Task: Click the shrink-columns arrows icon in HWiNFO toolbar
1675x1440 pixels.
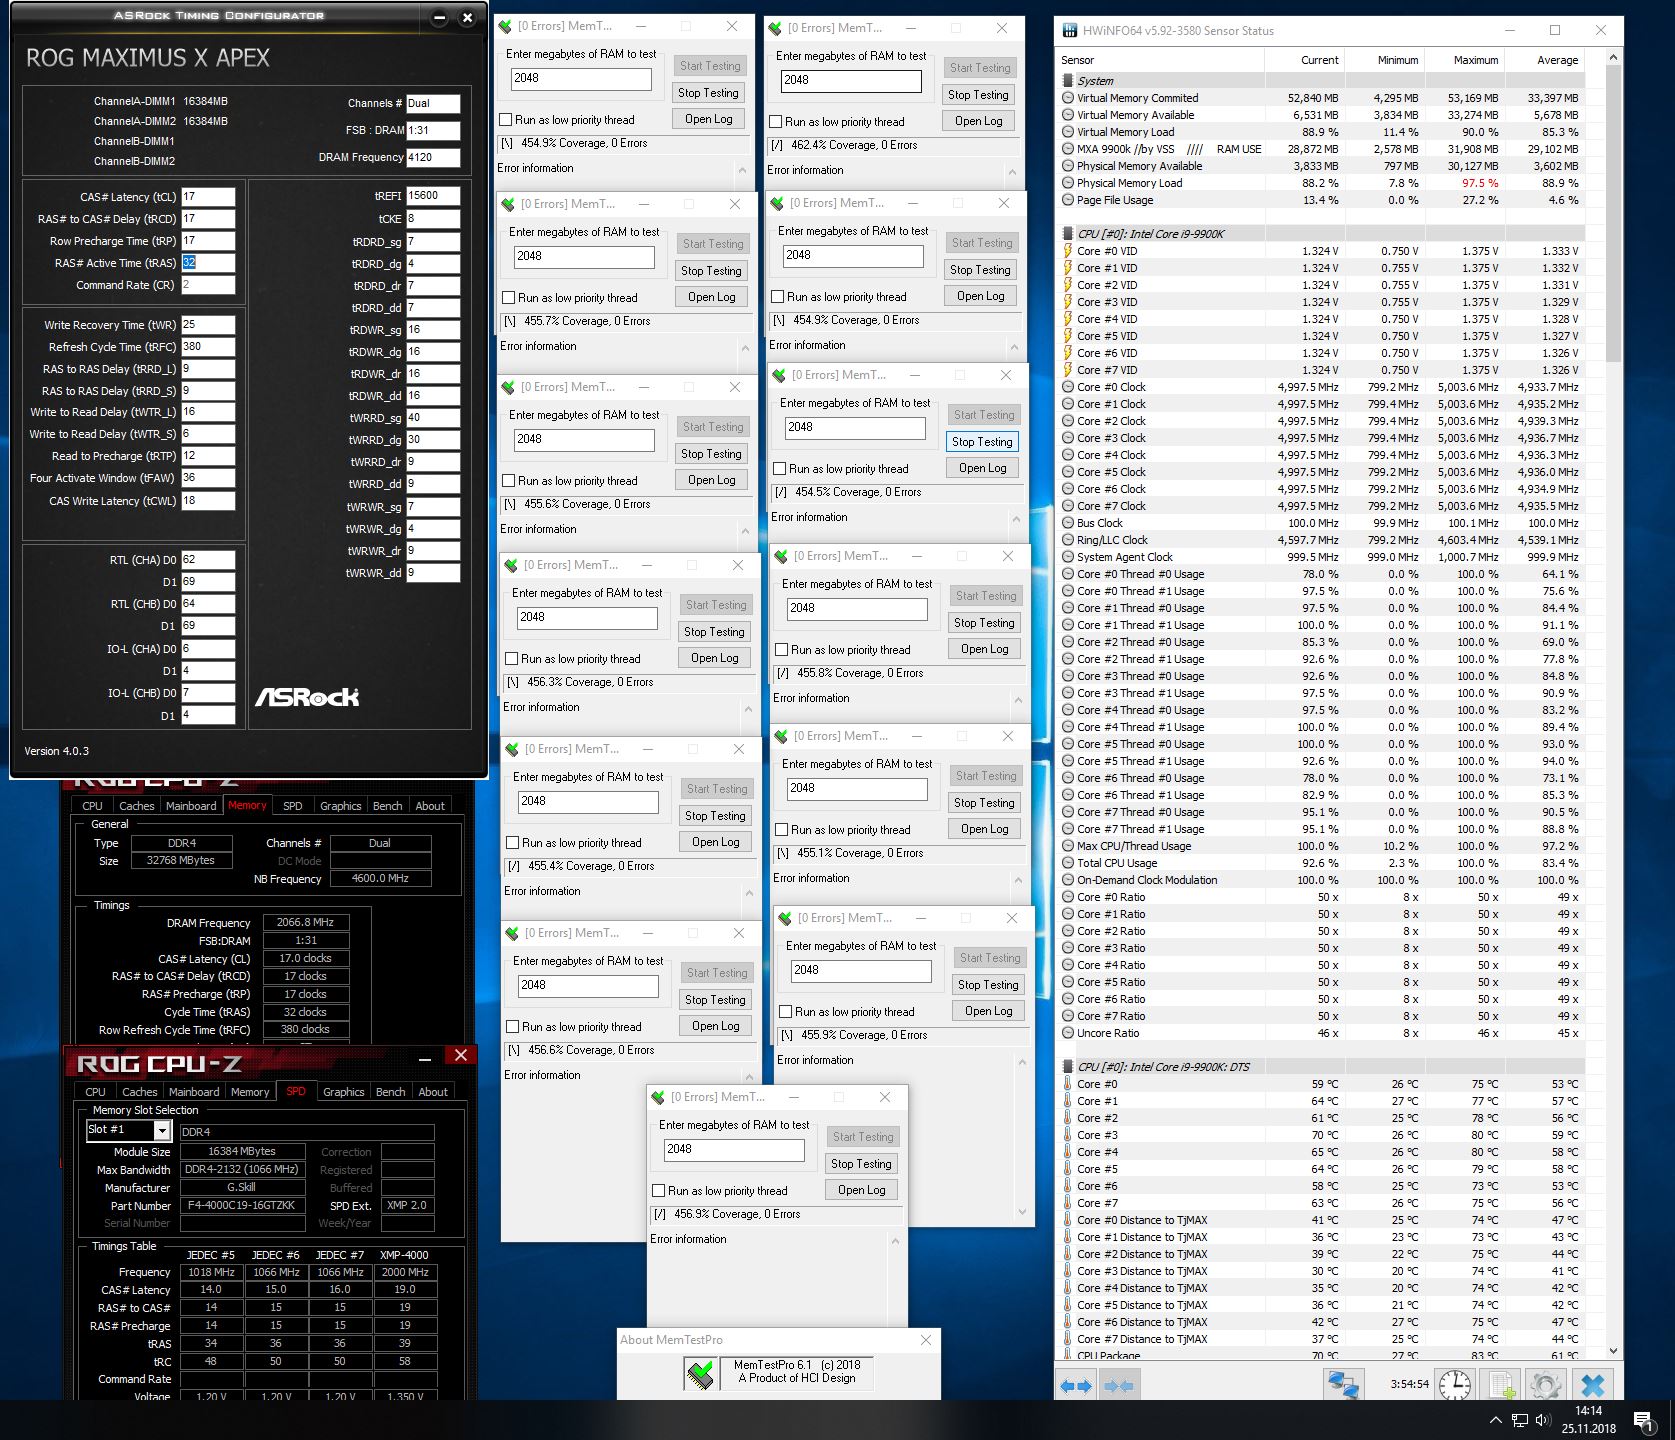Action: coord(1119,1386)
